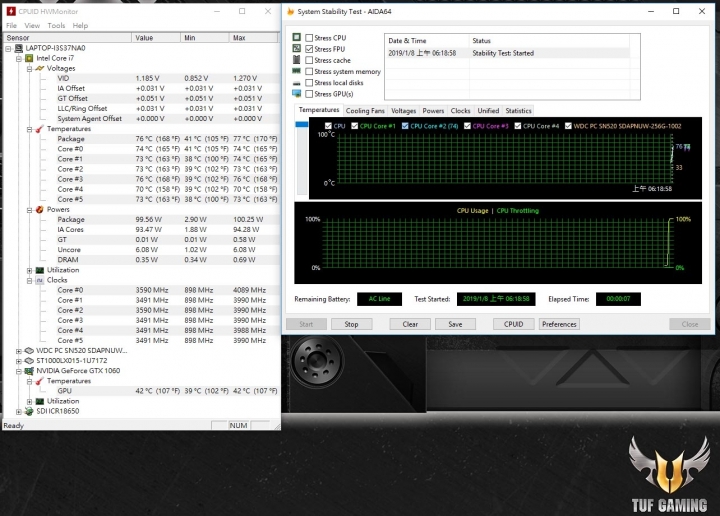The height and width of the screenshot is (516, 720).
Task: Toggle the CPU Core #3 graph checkbox
Action: pyautogui.click(x=467, y=126)
